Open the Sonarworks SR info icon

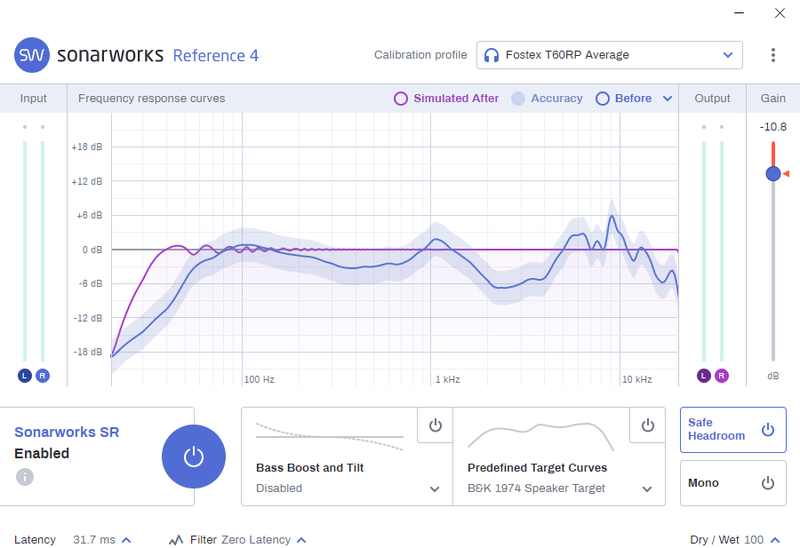(x=24, y=477)
